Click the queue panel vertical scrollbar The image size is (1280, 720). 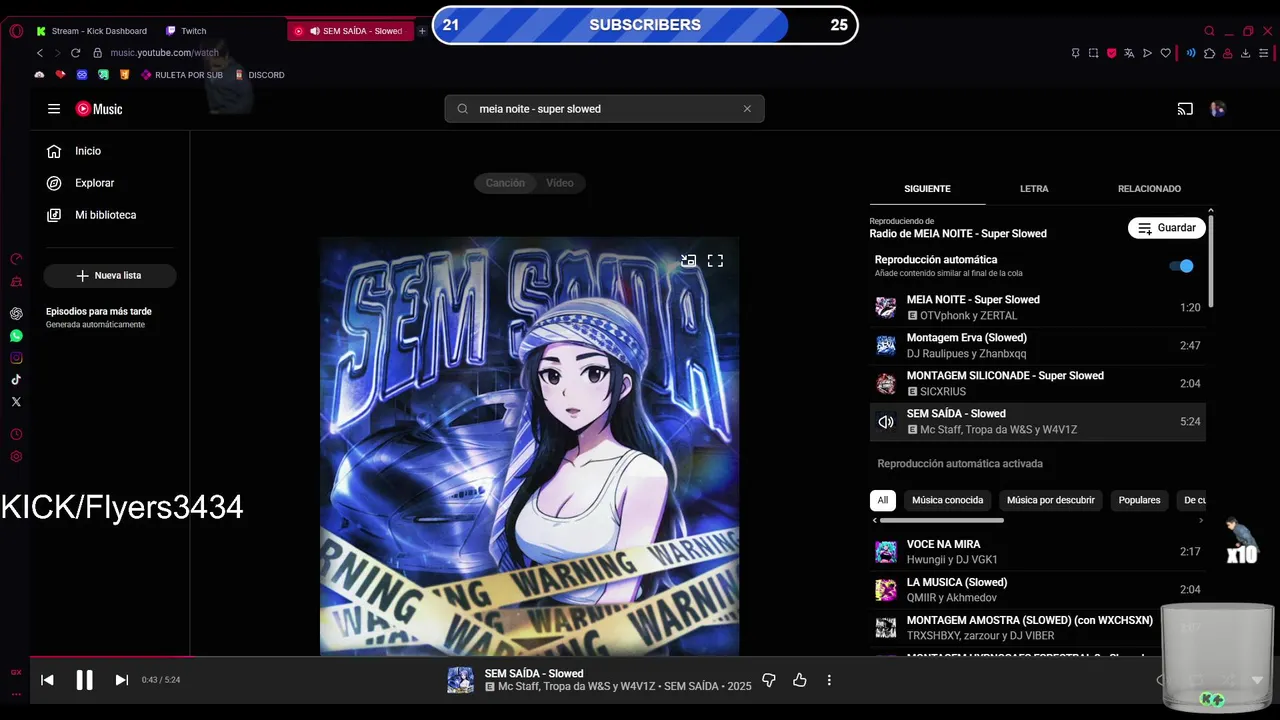[x=1211, y=261]
